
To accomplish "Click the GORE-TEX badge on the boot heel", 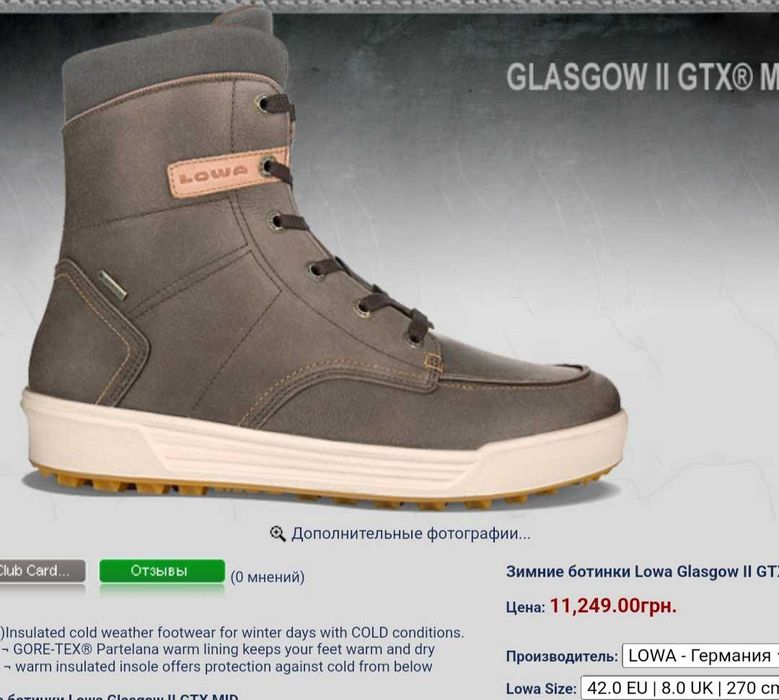I will click(112, 284).
